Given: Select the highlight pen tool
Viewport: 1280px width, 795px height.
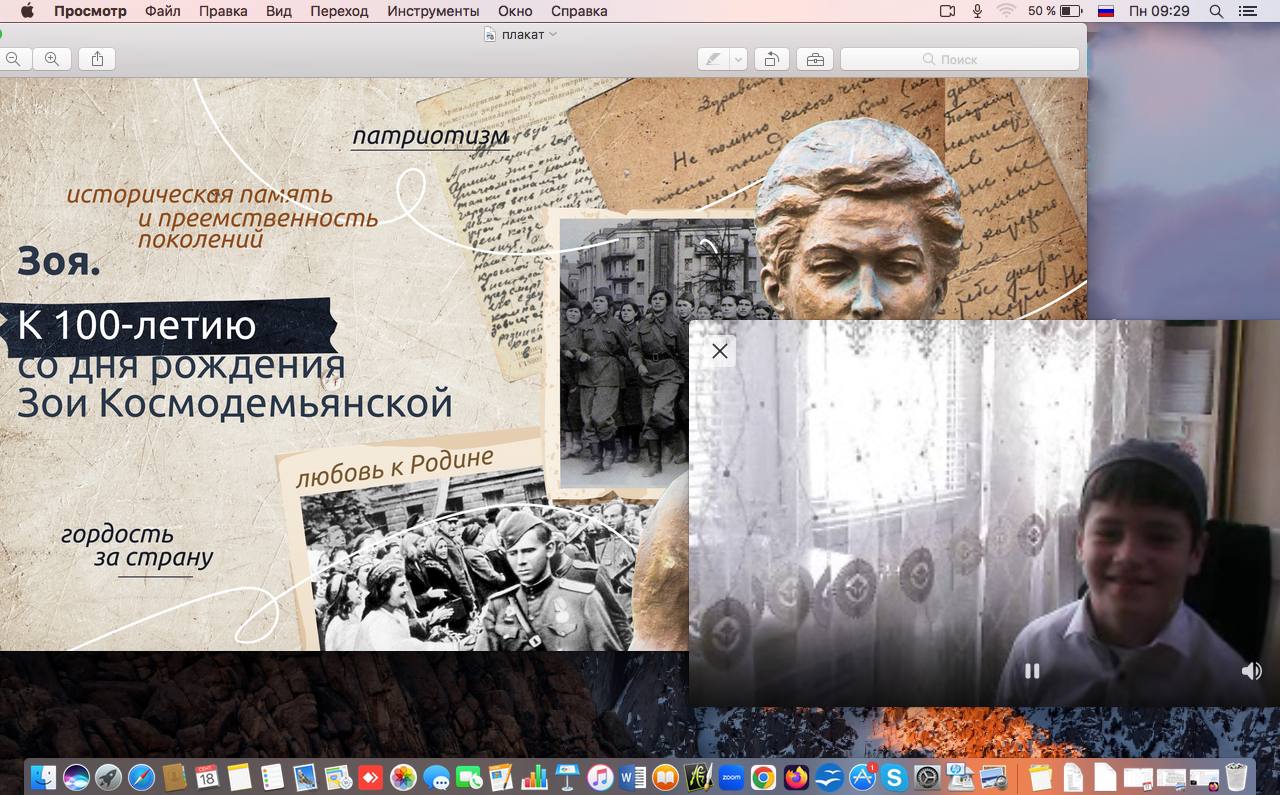Looking at the screenshot, I should [713, 59].
